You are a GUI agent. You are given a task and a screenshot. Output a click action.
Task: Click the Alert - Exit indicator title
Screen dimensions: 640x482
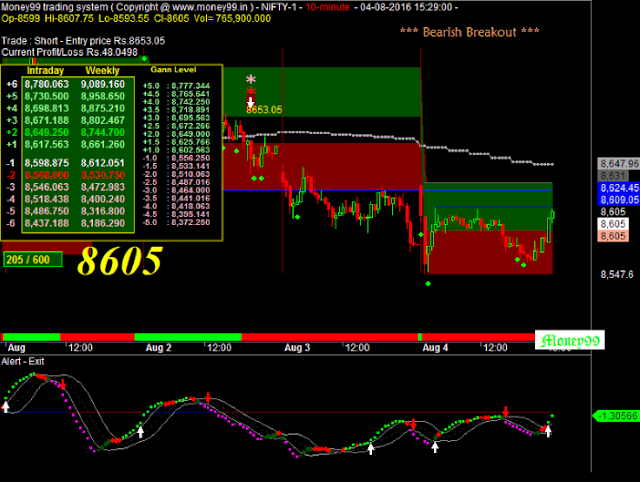click(x=23, y=362)
